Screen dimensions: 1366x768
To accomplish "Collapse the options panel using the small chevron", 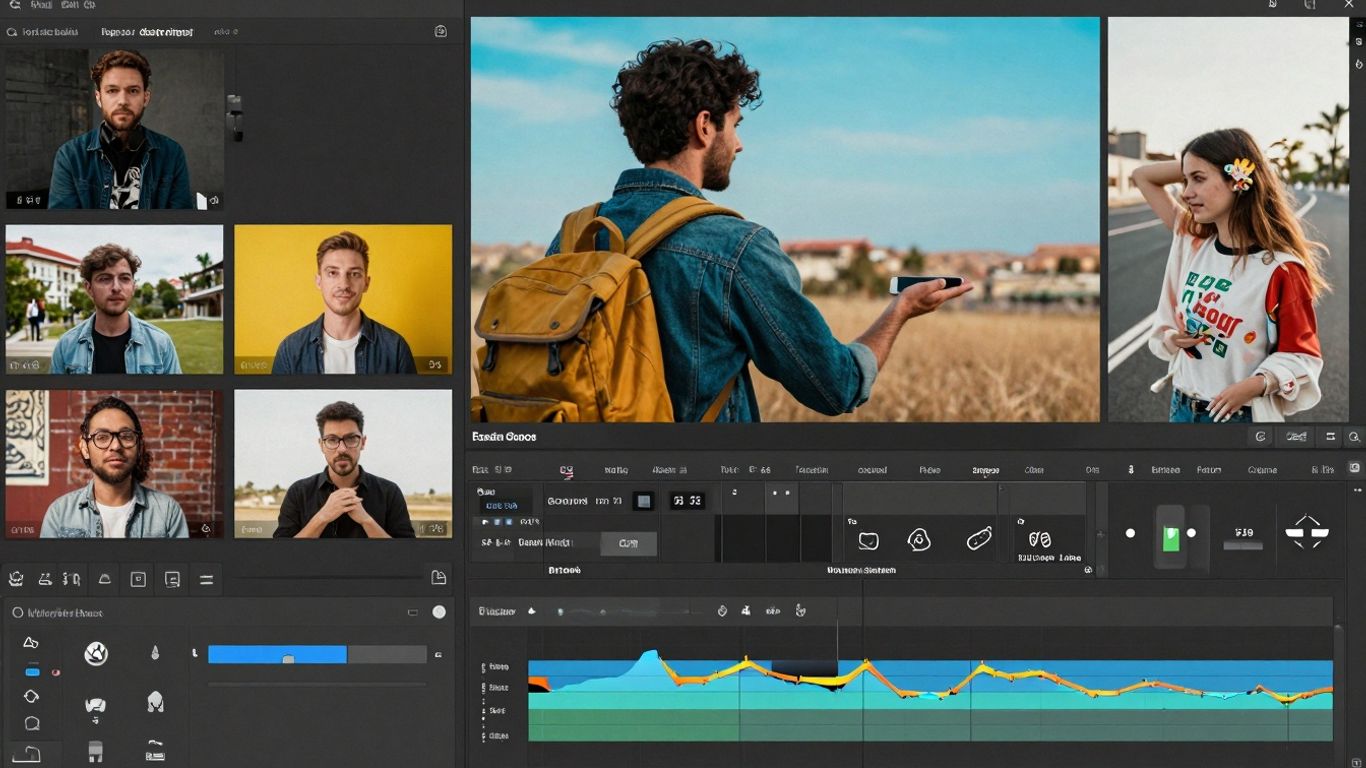I will 412,612.
